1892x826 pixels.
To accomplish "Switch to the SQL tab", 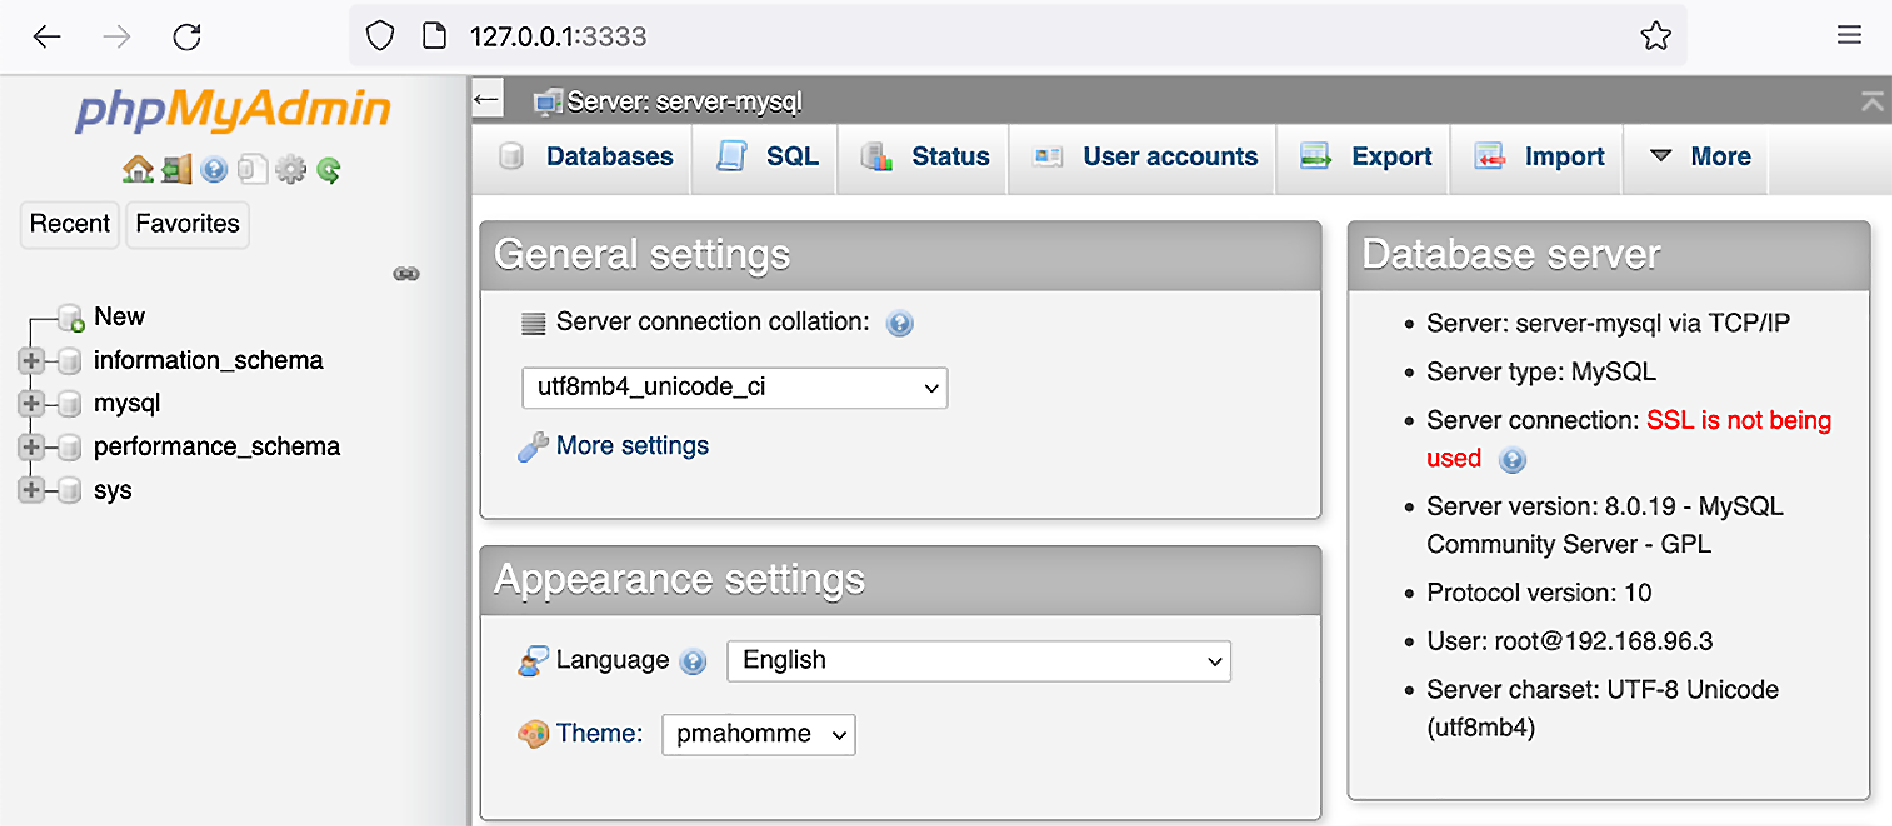I will [x=766, y=157].
